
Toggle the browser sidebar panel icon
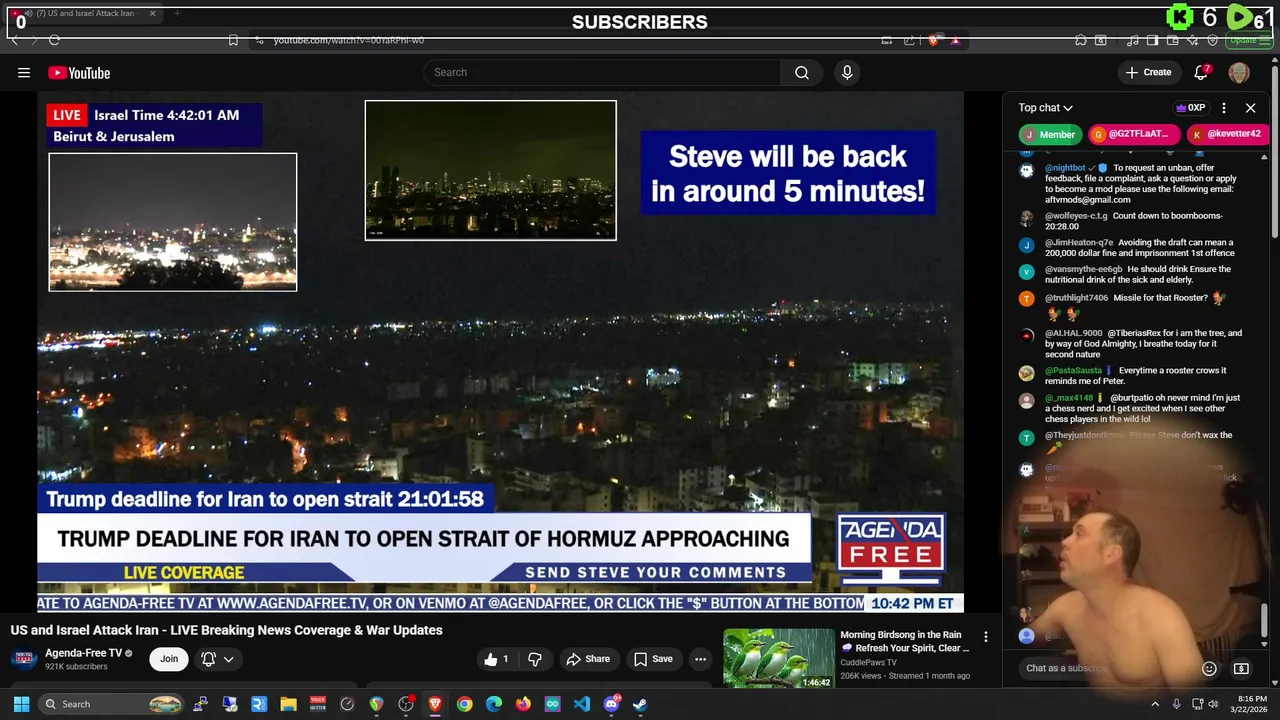tap(1152, 40)
